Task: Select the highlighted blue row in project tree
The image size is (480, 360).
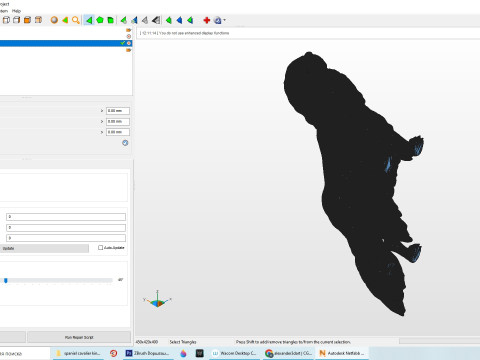Action: click(66, 43)
